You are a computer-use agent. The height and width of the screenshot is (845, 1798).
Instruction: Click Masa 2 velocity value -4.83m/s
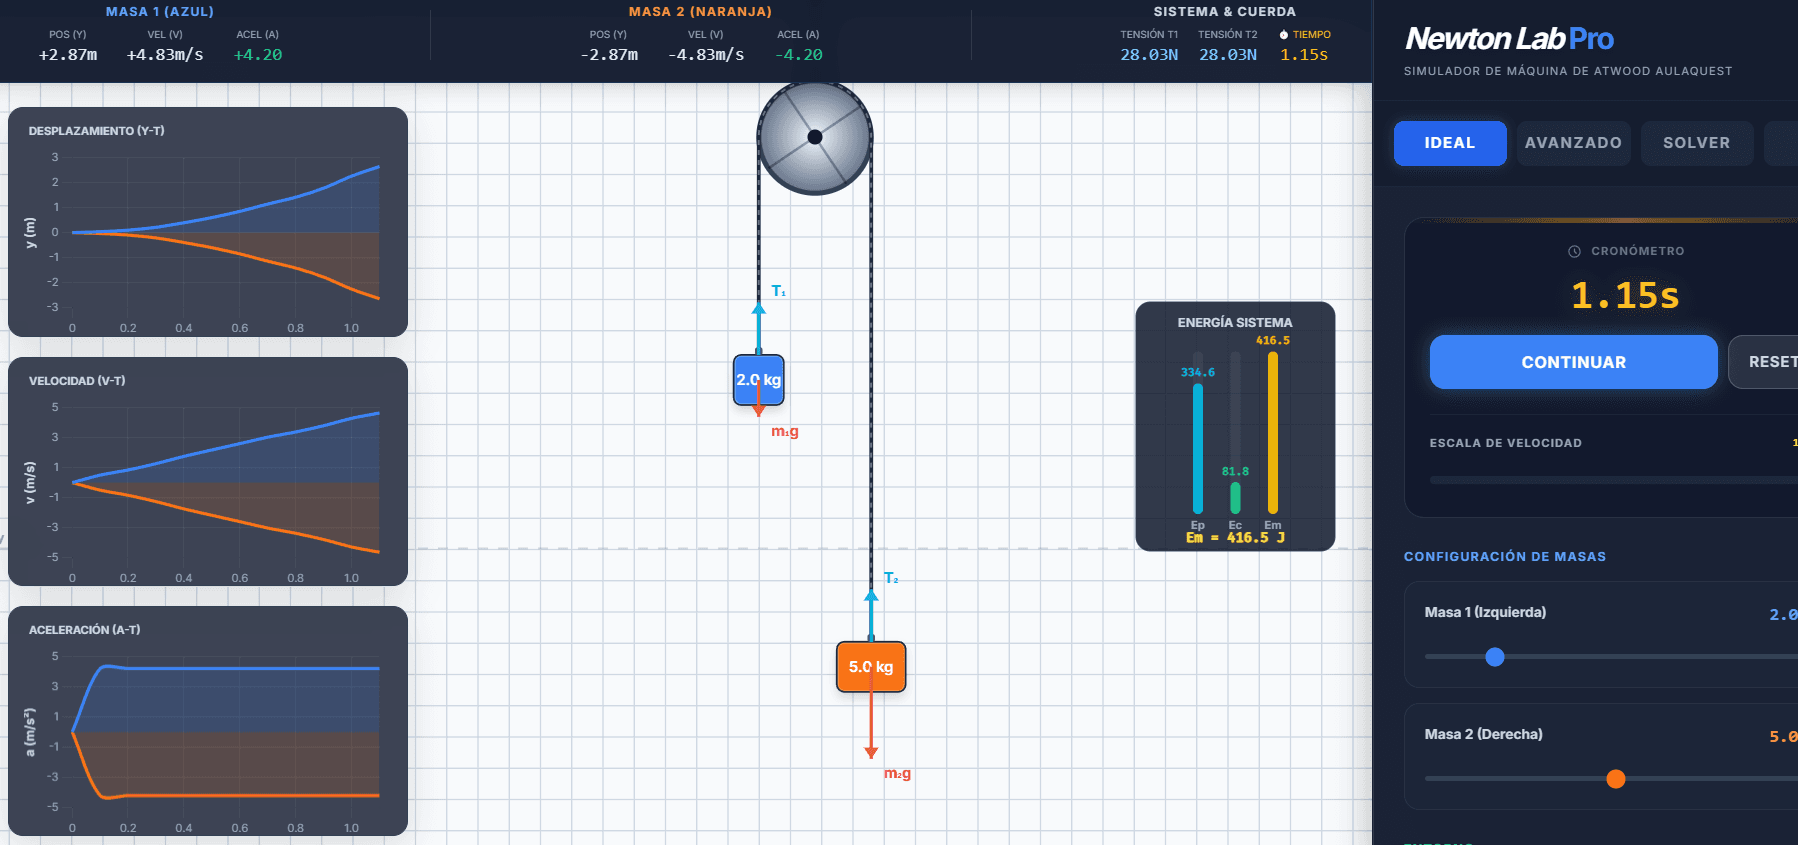[706, 55]
